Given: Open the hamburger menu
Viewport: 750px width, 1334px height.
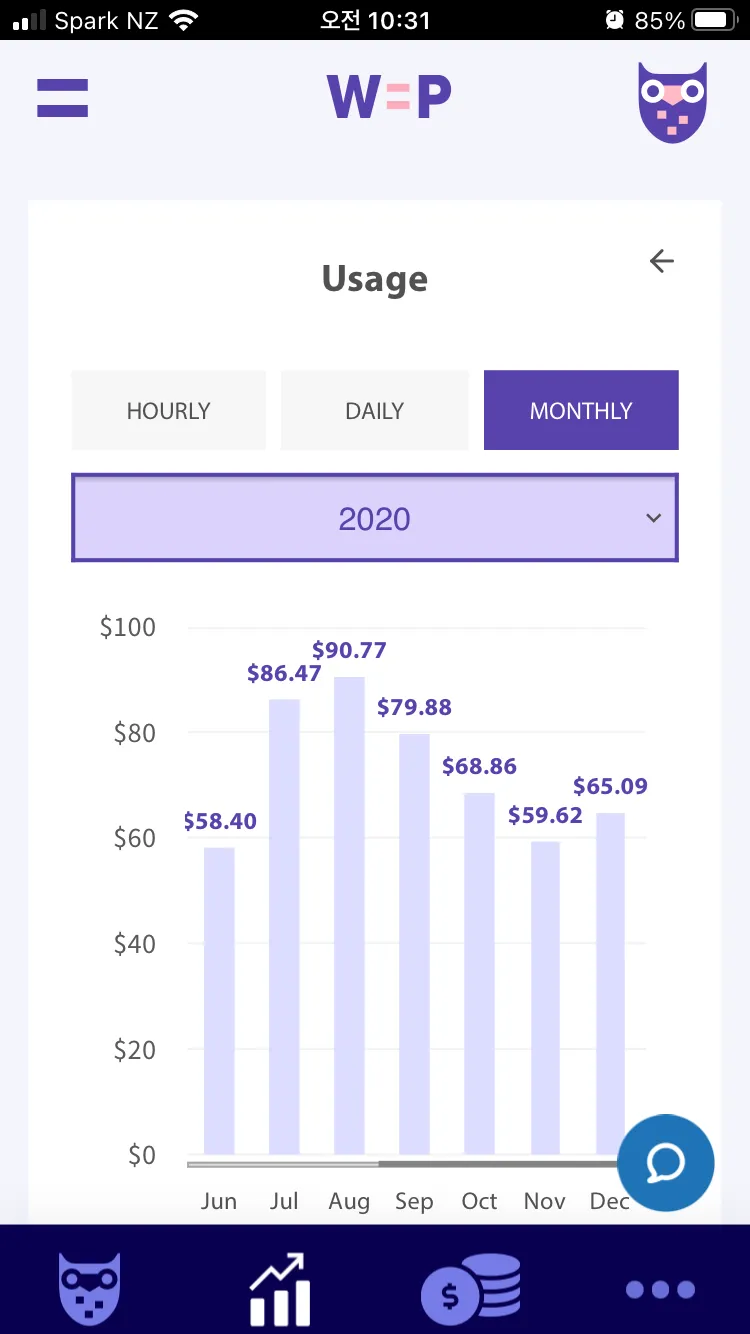Looking at the screenshot, I should (x=62, y=98).
